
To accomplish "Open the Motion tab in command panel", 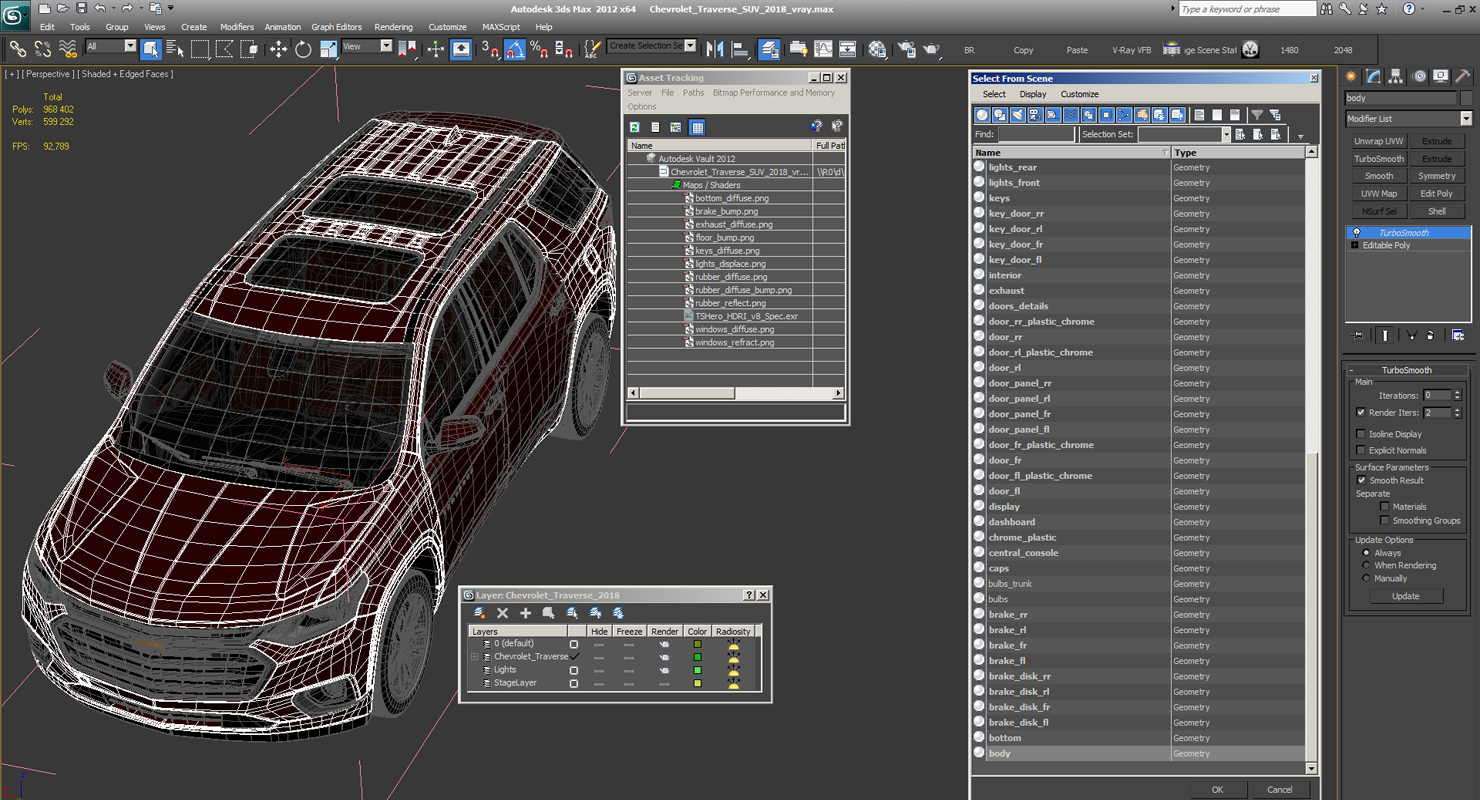I will 1418,77.
